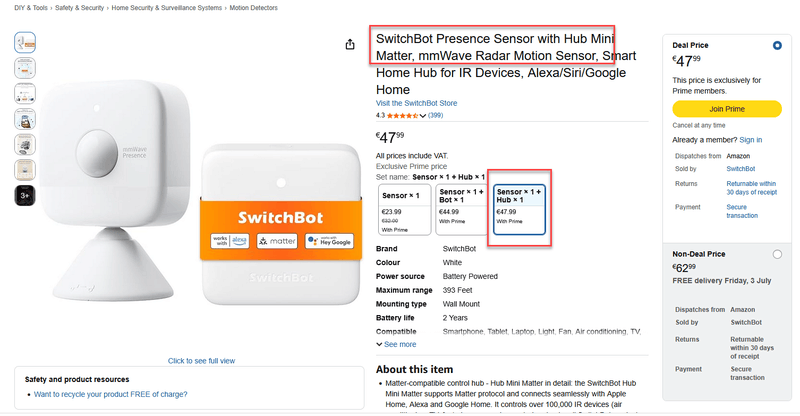Viewport: 800px width, 416px height.
Task: Click the share icon above product image
Action: coord(350,44)
